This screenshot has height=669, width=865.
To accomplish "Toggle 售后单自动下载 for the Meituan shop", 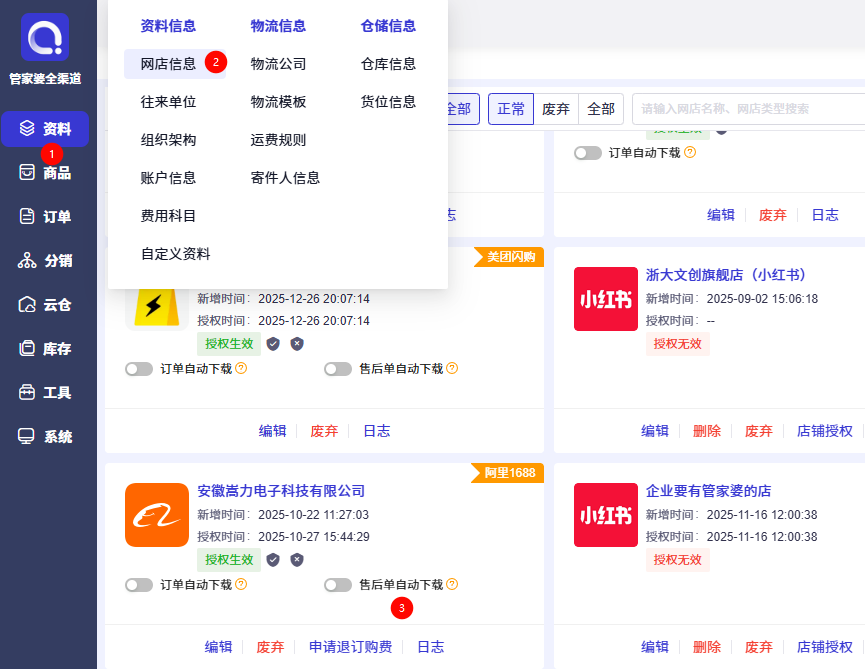I will (x=338, y=369).
